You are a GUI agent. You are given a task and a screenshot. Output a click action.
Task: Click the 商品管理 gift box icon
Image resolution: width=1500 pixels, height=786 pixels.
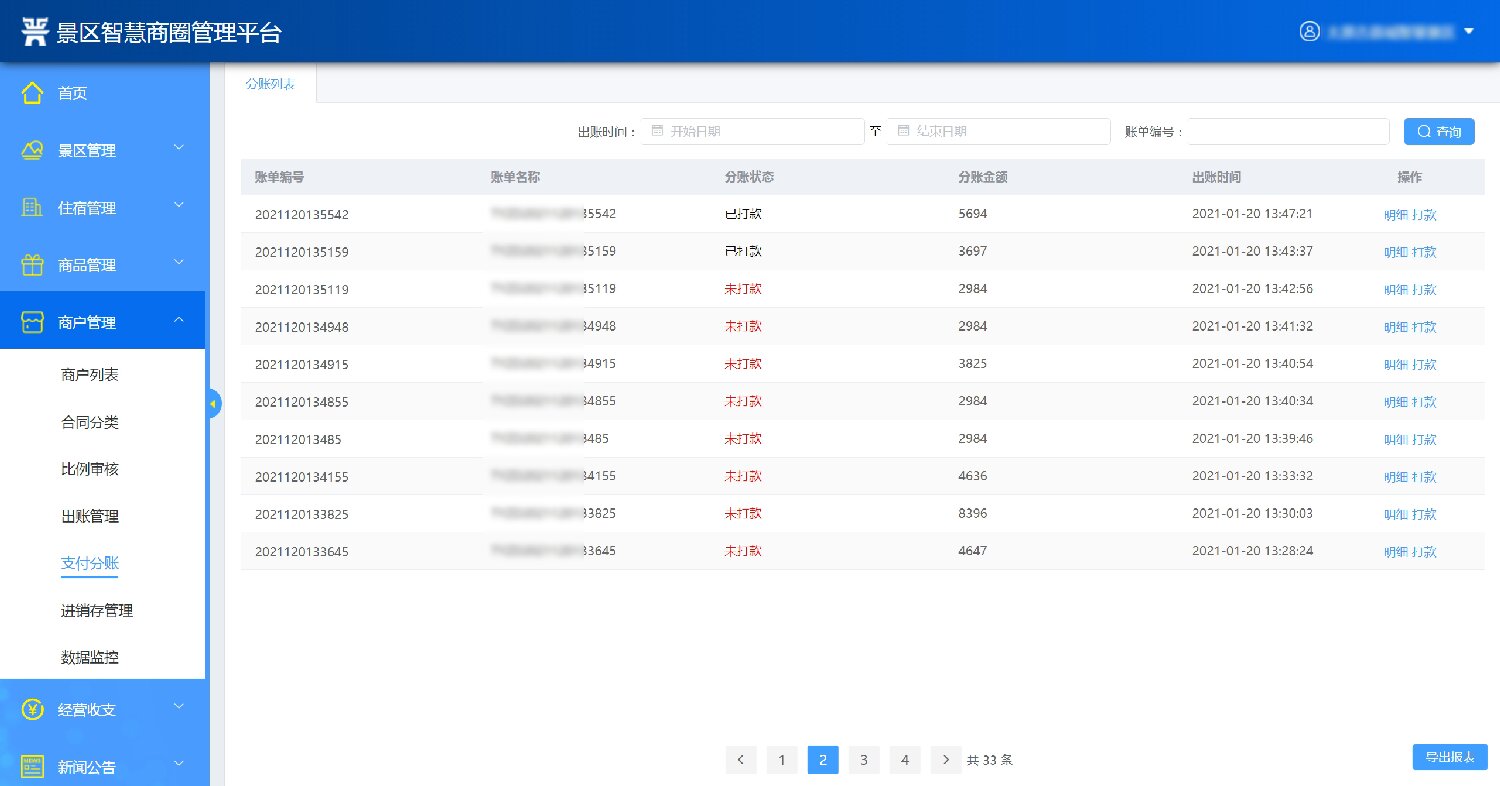click(33, 265)
